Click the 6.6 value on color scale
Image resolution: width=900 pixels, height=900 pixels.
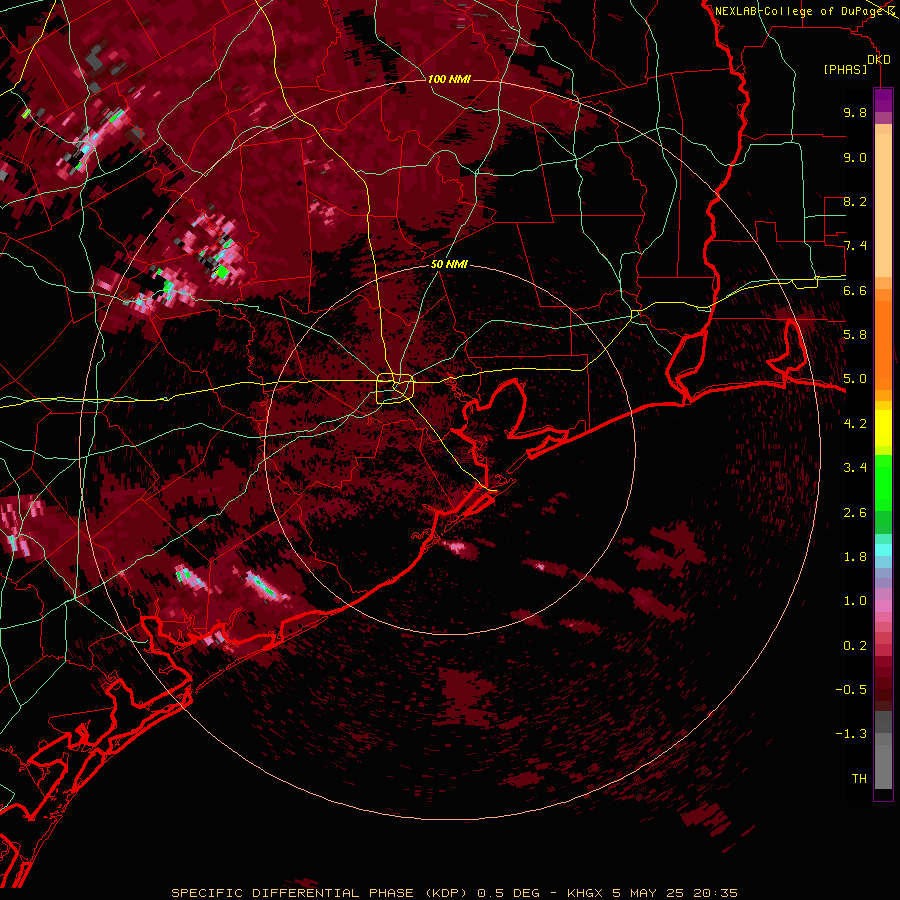click(855, 290)
